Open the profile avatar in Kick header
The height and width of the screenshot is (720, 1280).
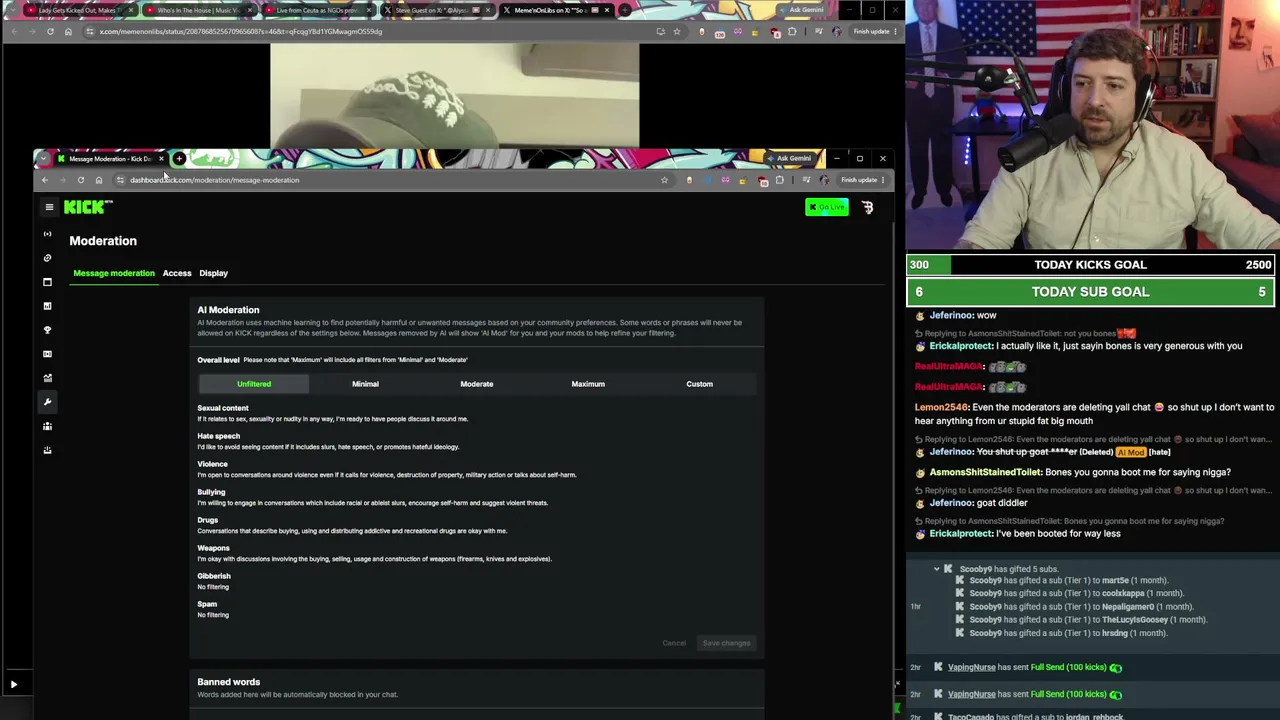[867, 207]
